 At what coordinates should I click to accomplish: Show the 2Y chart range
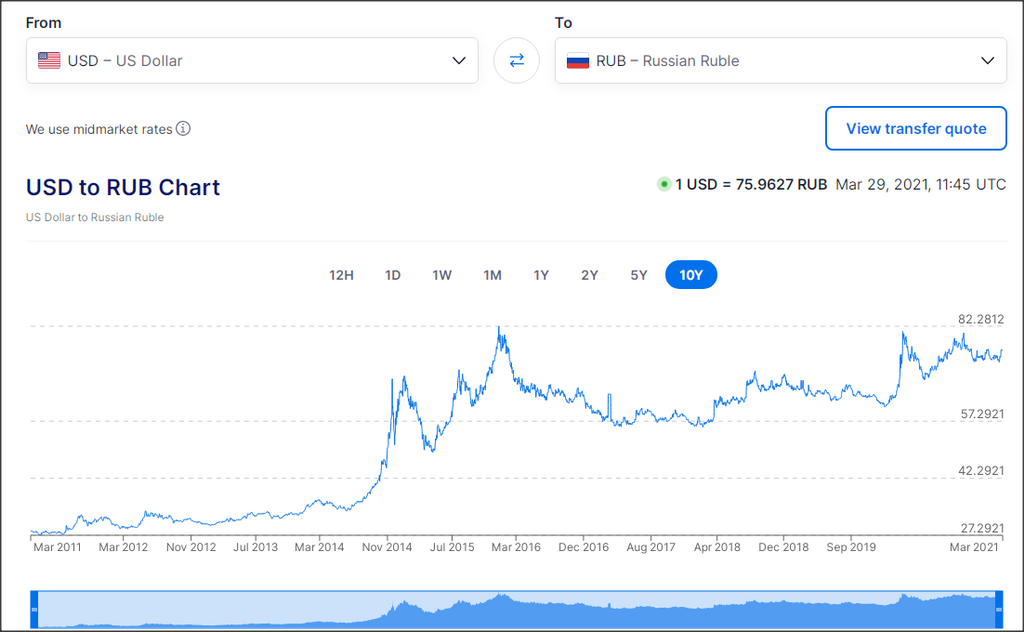tap(590, 275)
